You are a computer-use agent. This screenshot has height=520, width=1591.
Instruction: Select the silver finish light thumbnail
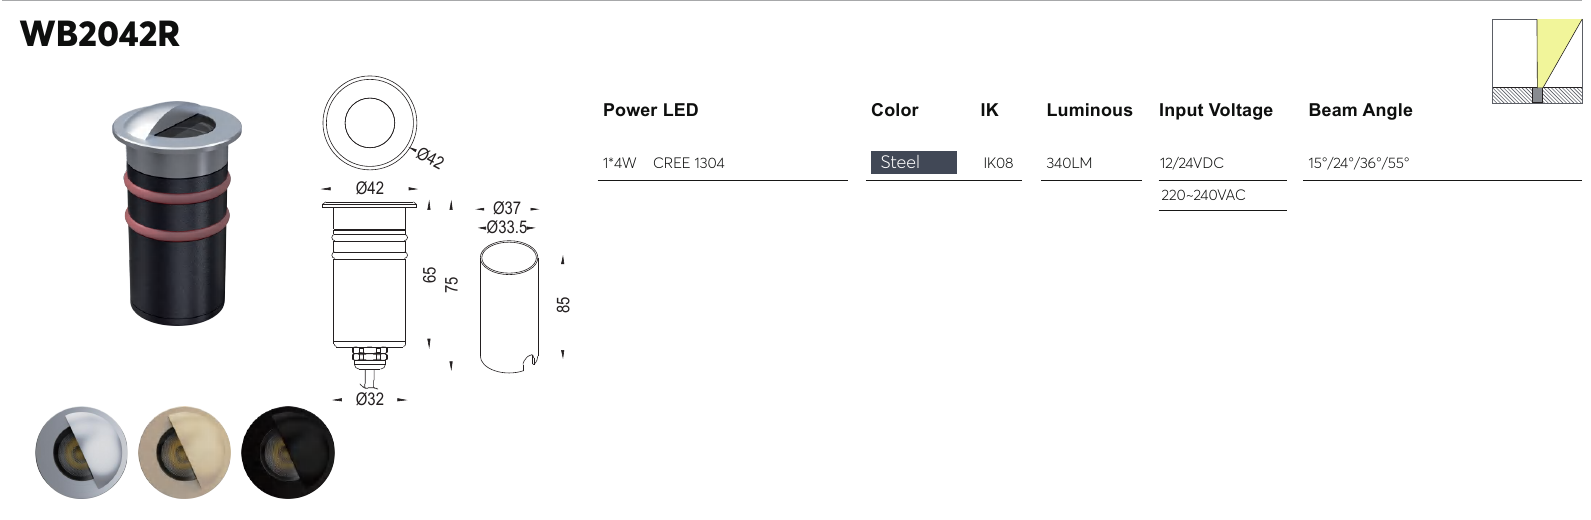(82, 452)
